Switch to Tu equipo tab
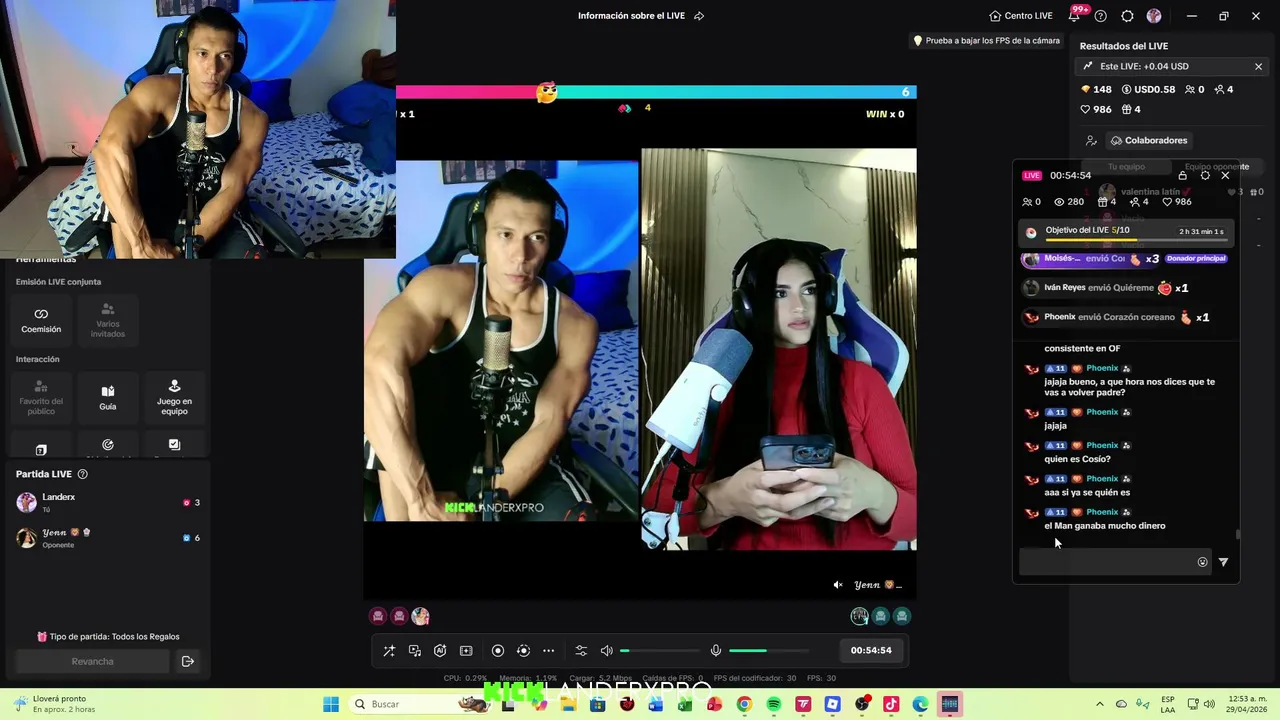The width and height of the screenshot is (1280, 720). pos(1125,167)
